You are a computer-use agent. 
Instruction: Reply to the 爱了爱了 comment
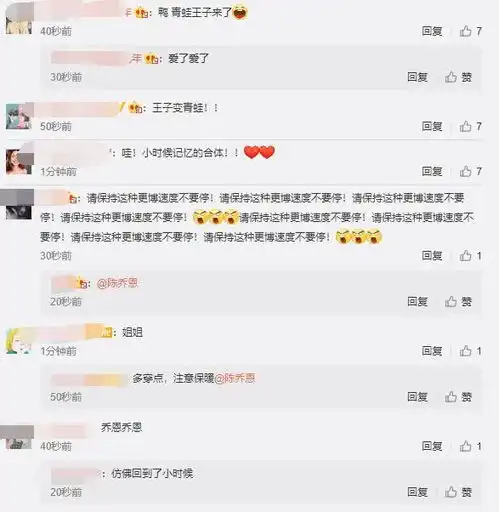(417, 77)
